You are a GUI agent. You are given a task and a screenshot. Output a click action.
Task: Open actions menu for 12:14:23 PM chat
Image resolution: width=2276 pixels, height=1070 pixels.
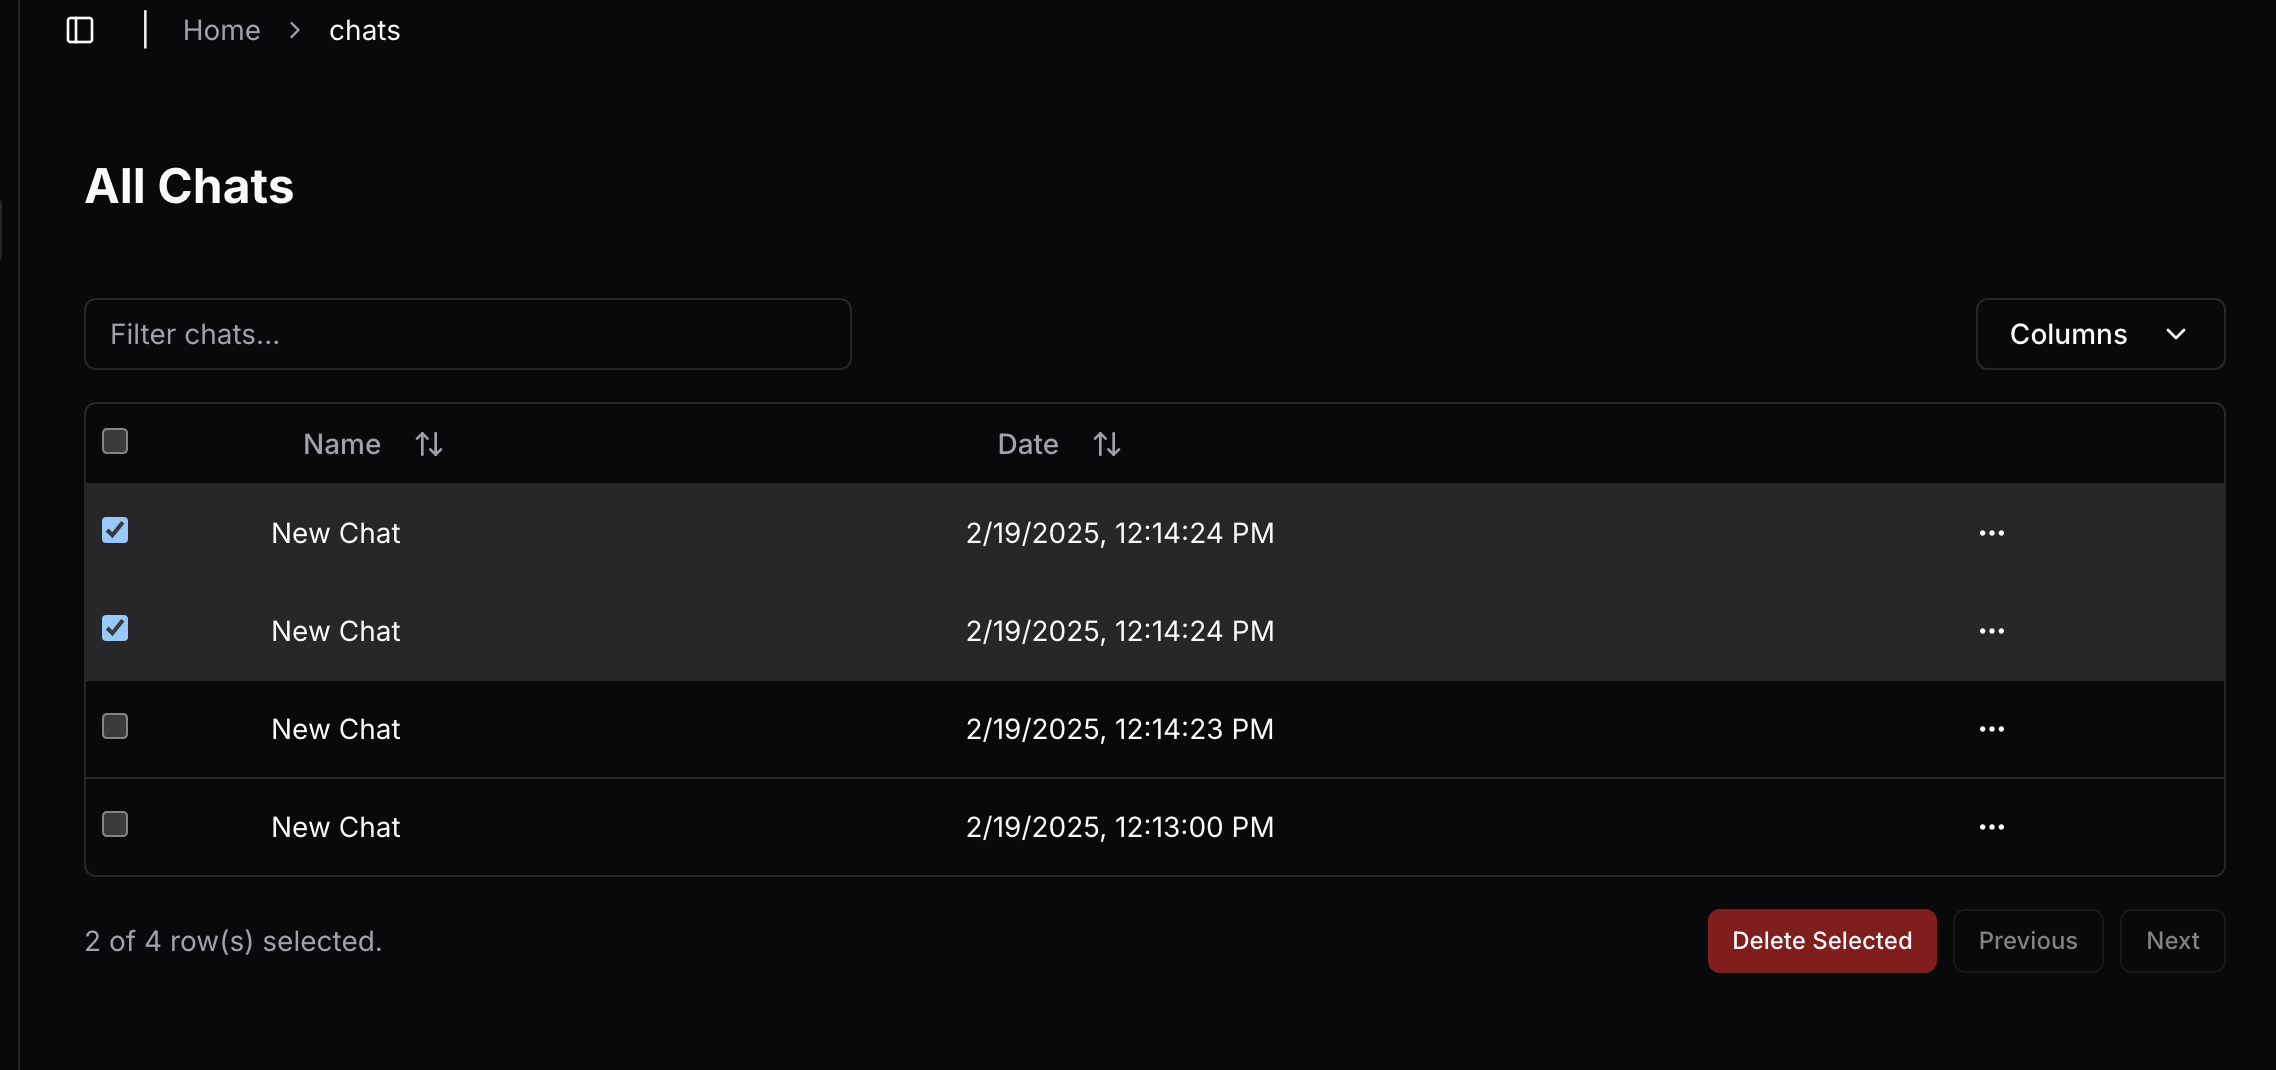(x=1991, y=729)
